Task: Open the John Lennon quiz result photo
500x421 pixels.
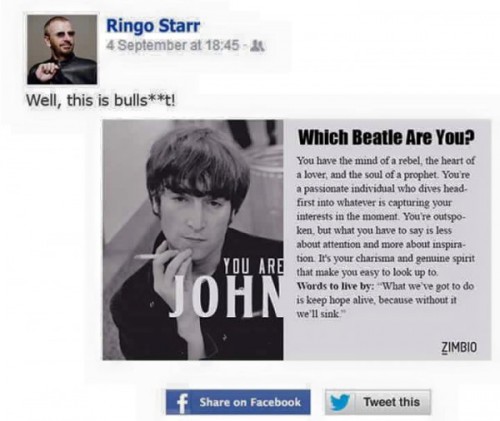Action: [193, 240]
